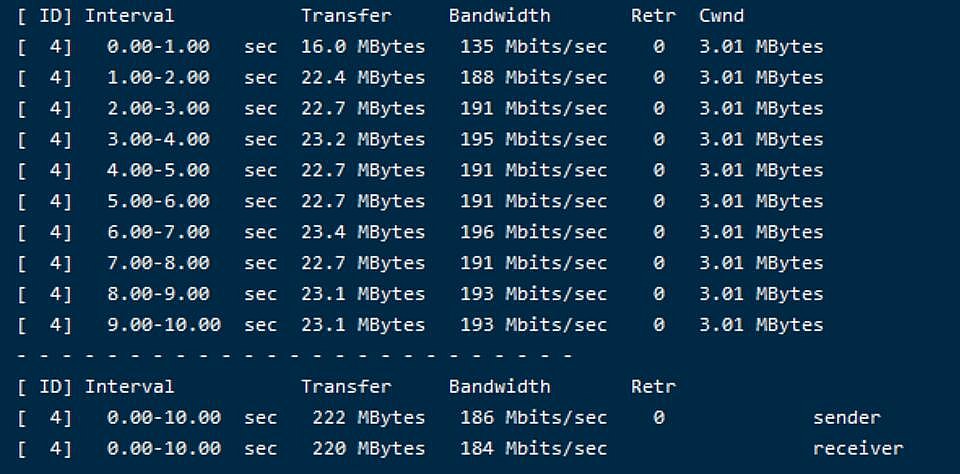Select the 0.00-1.00 interval text

(x=158, y=47)
